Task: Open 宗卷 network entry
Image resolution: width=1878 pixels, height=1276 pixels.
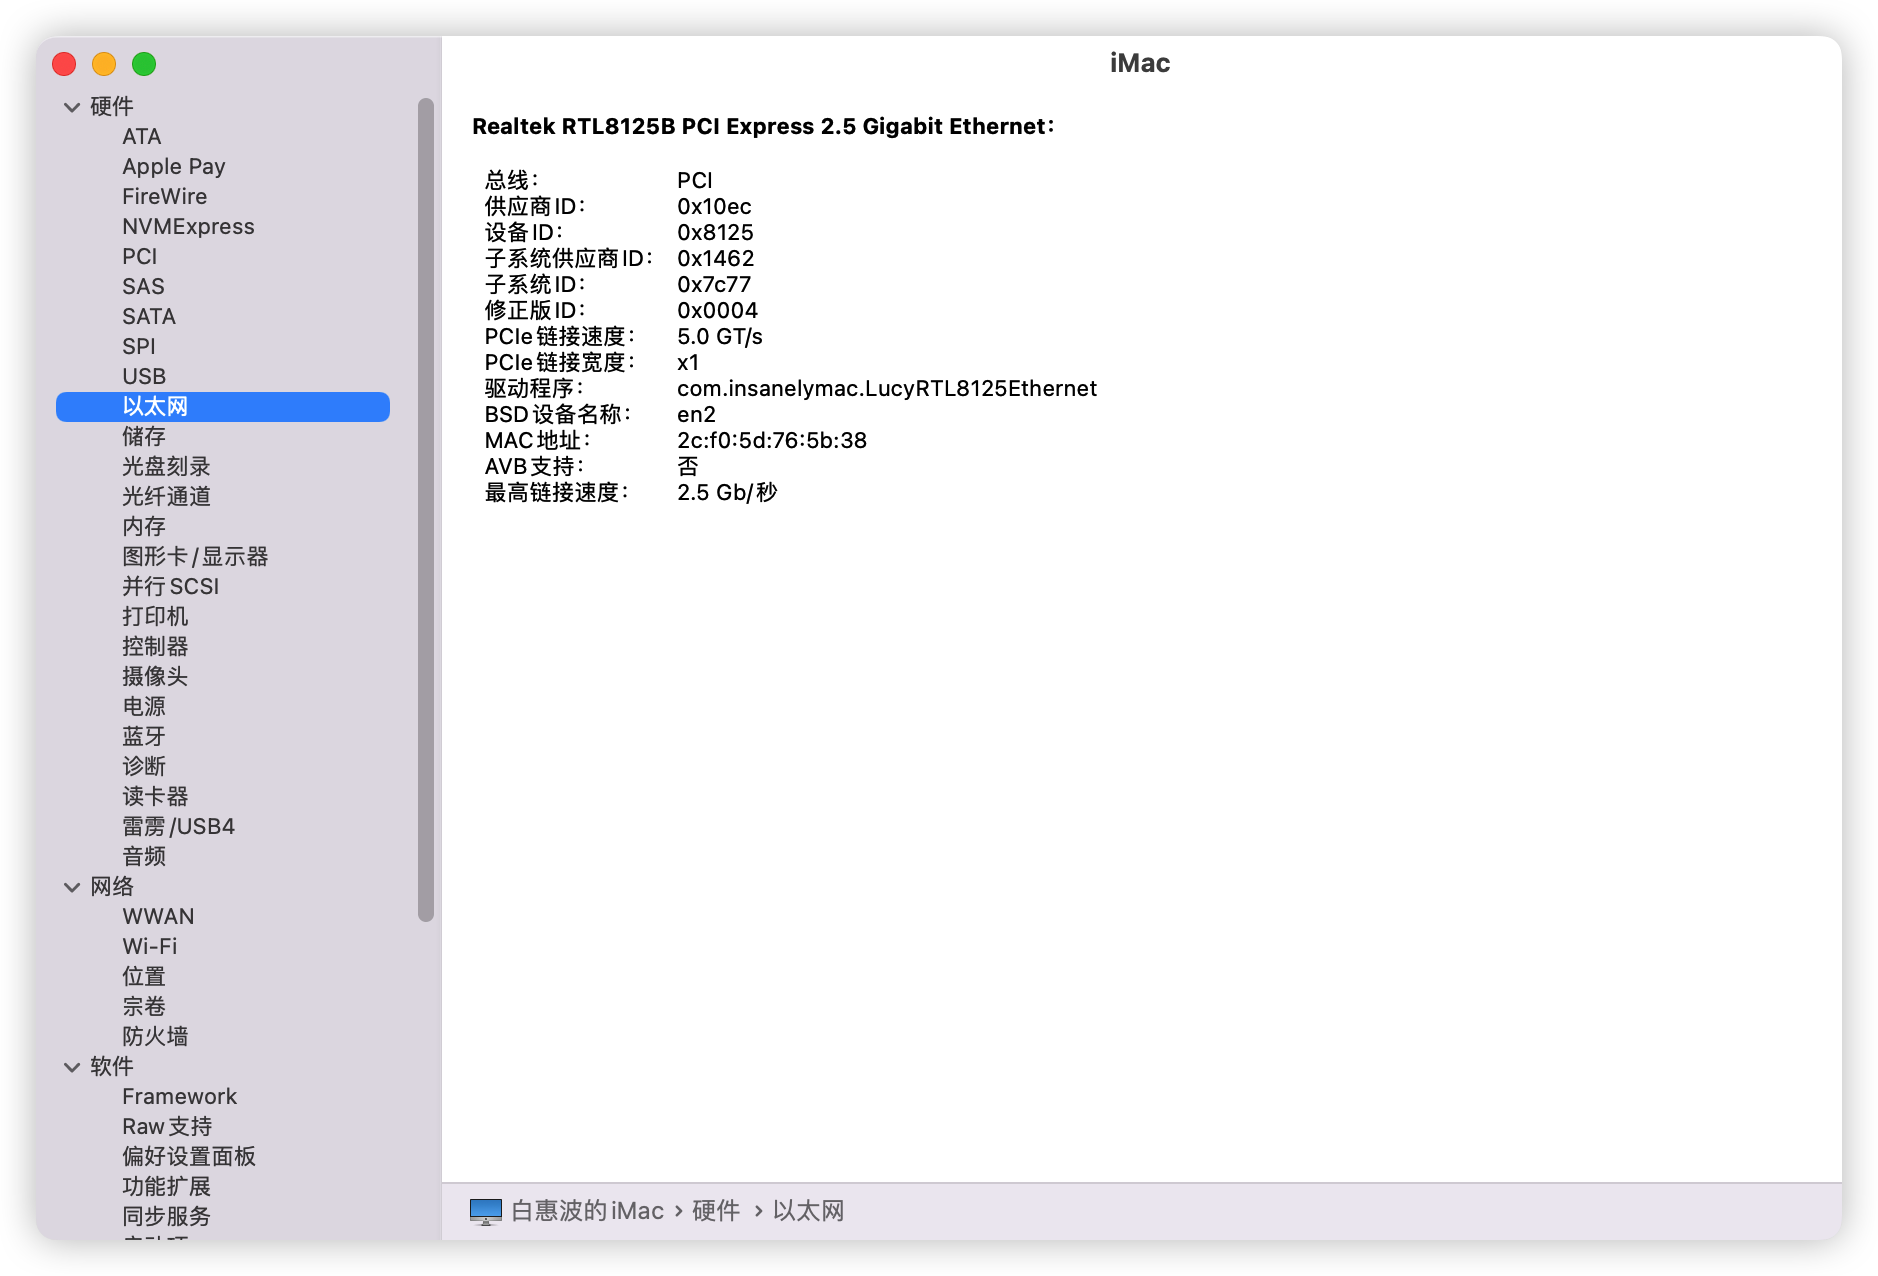Action: point(144,1007)
